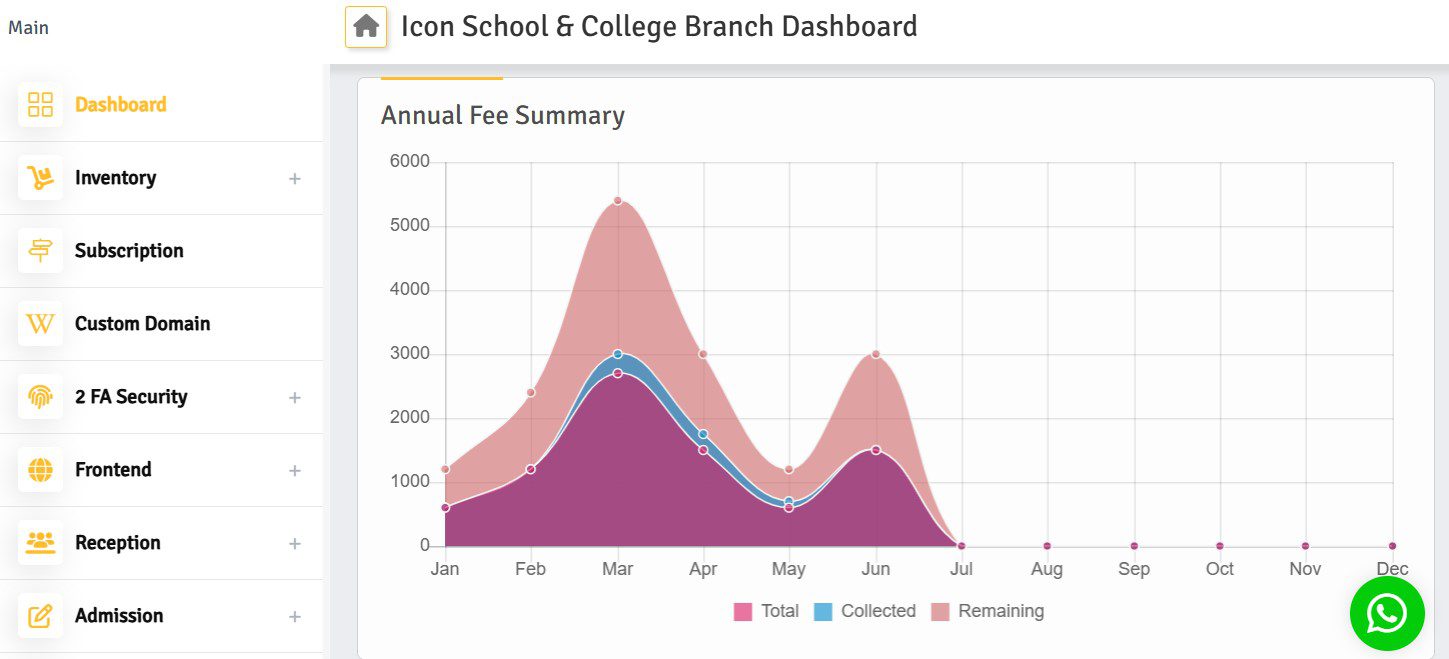
Task: Click the home icon button
Action: (x=366, y=27)
